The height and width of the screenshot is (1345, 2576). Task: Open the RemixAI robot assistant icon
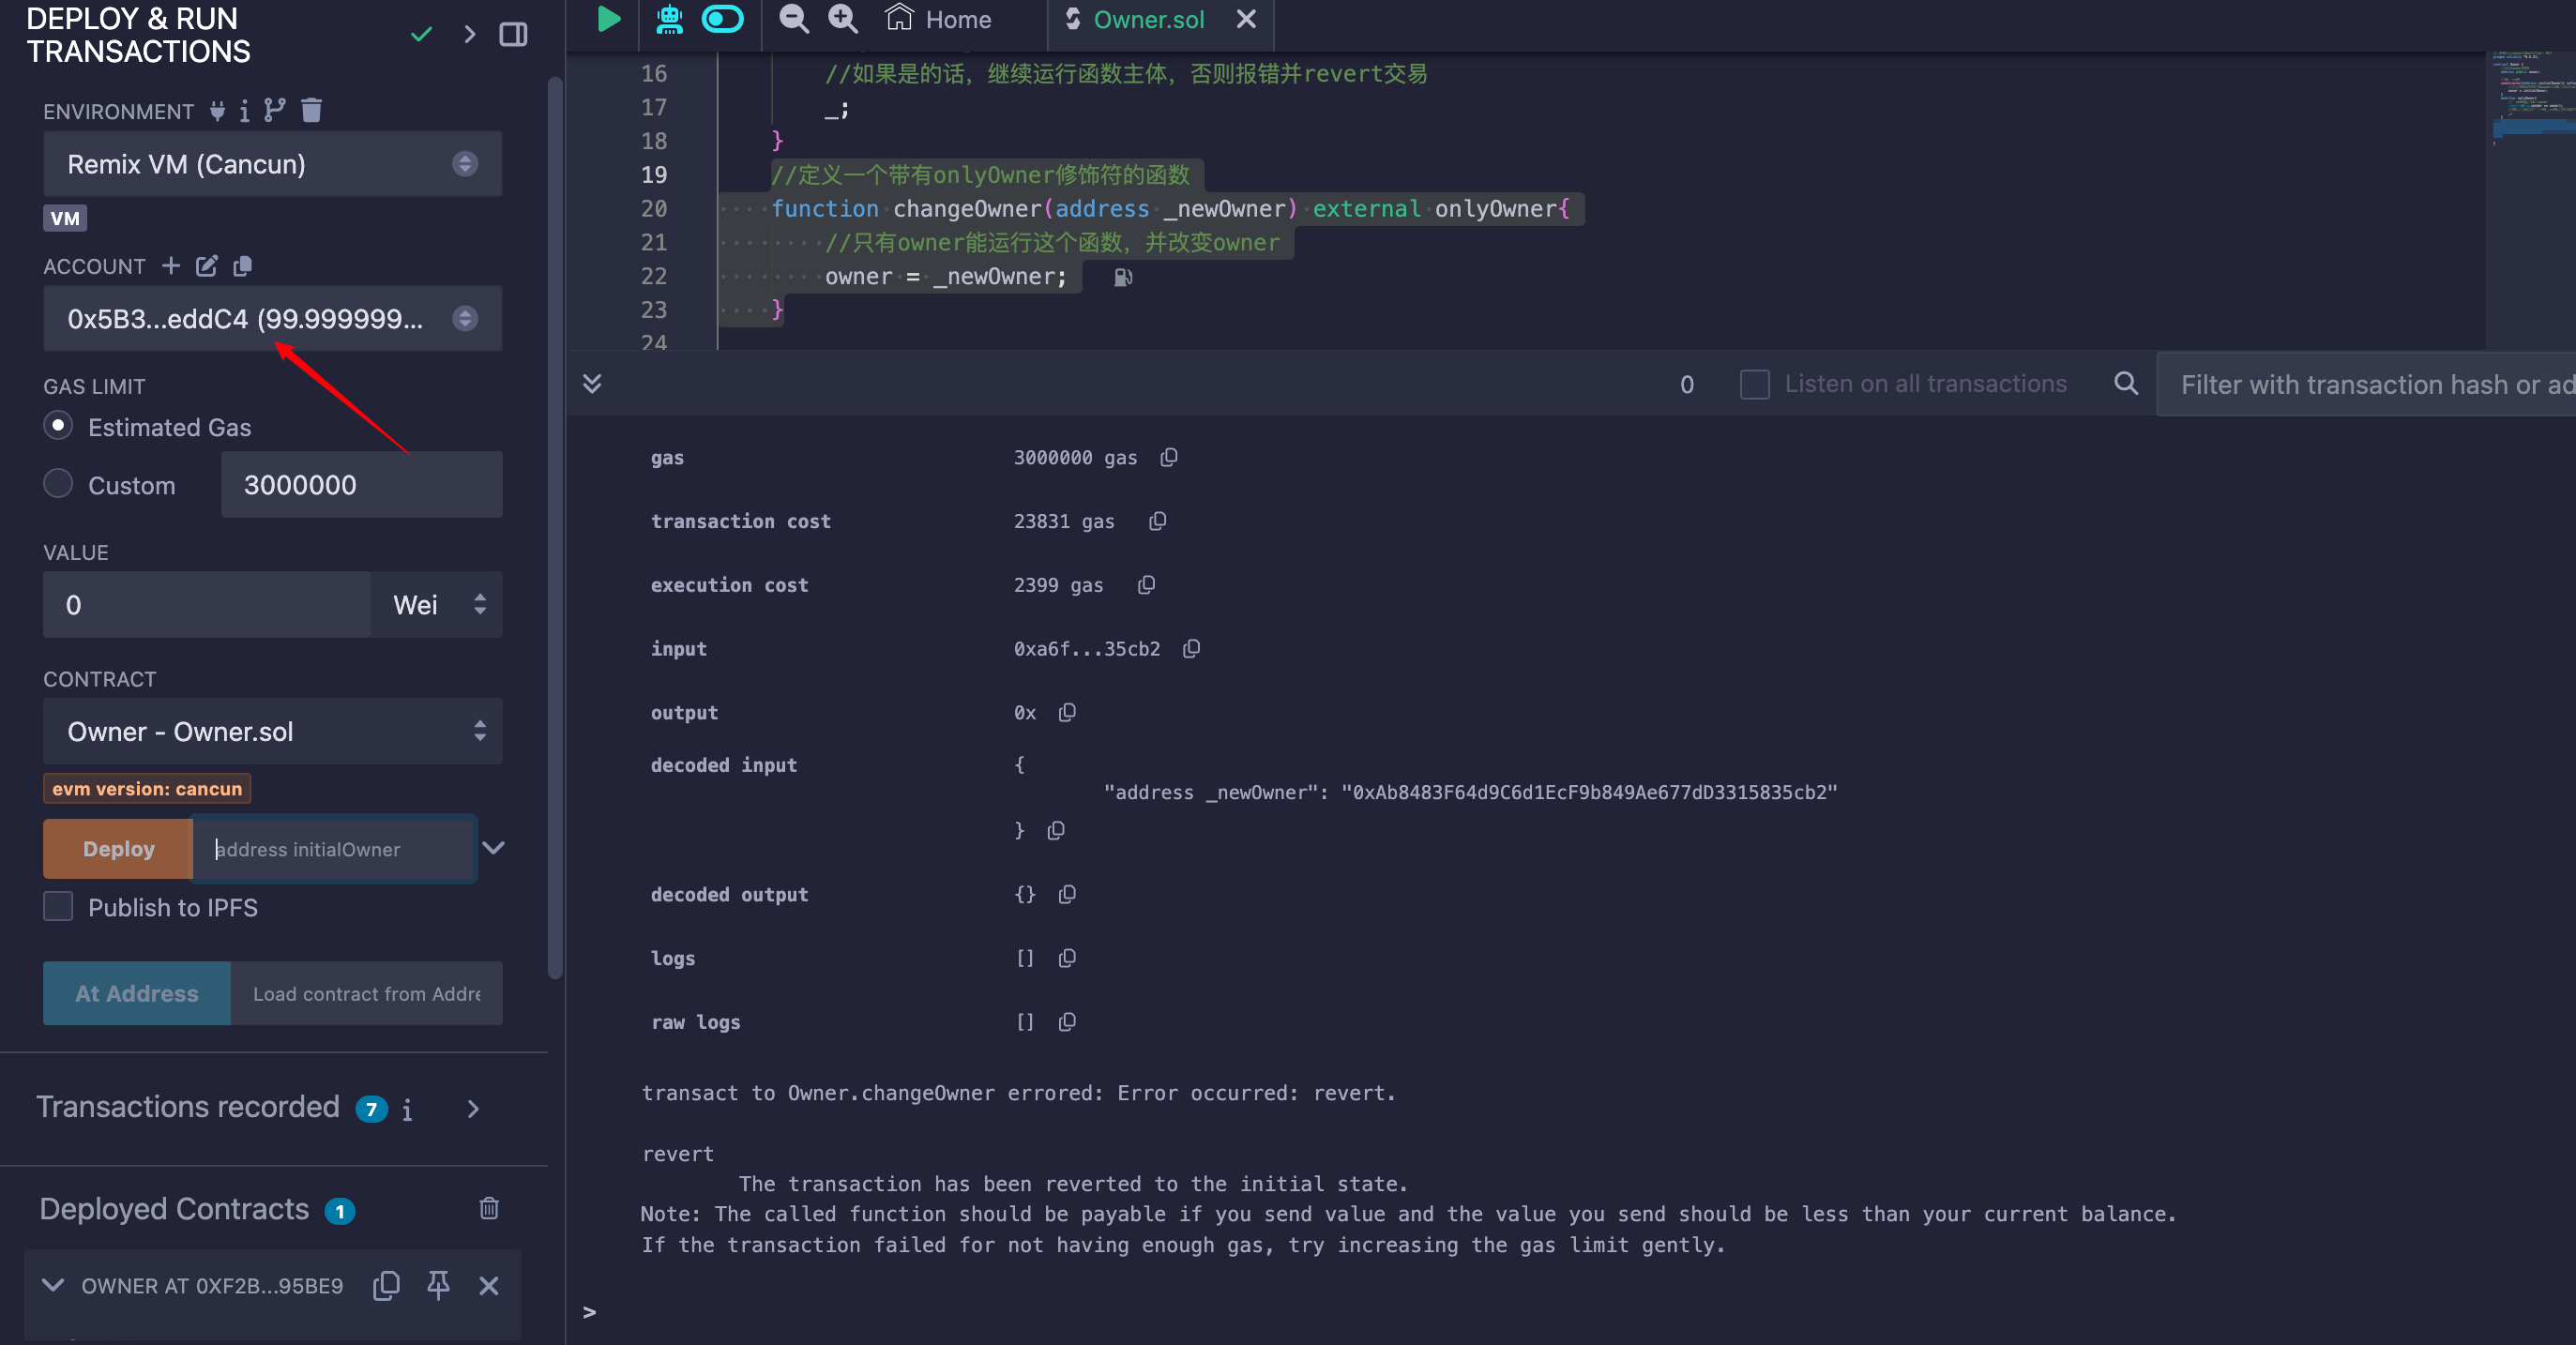669,19
